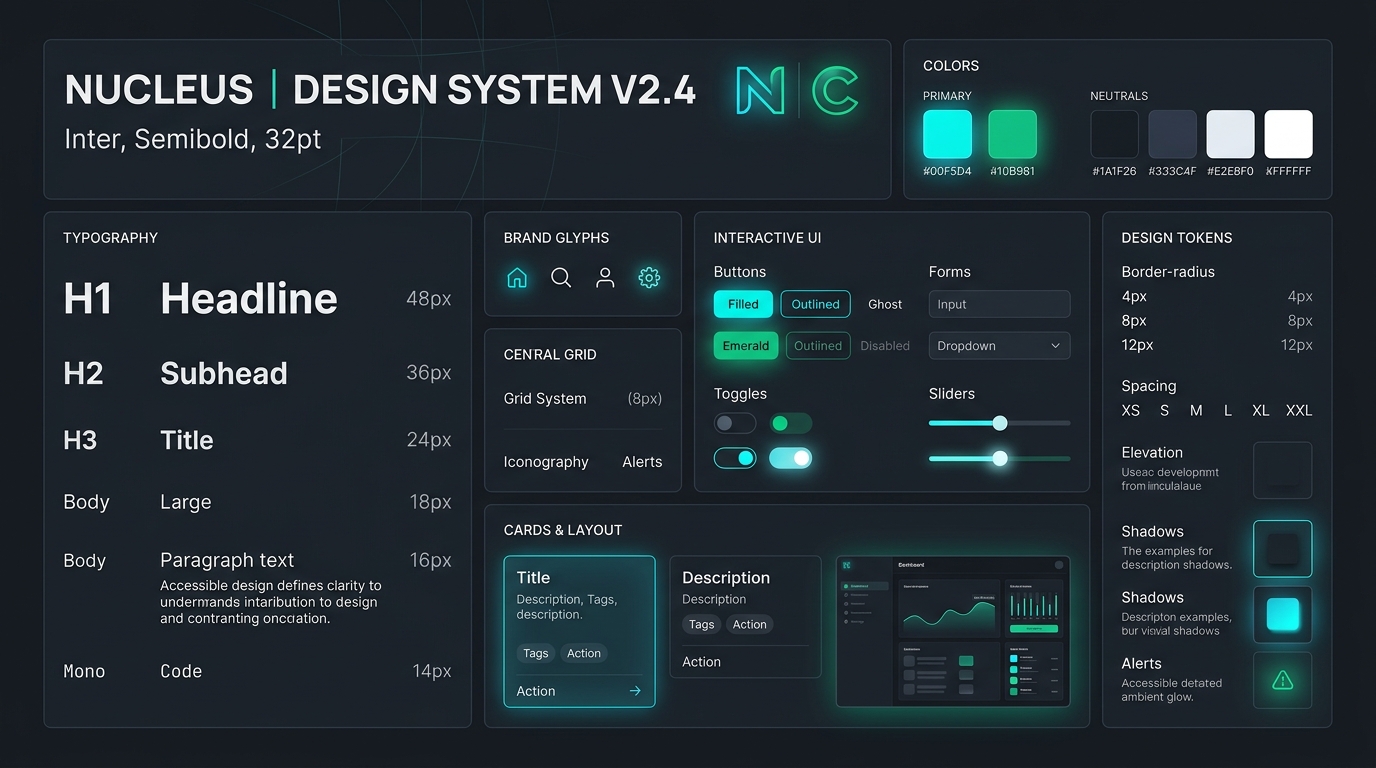Image resolution: width=1376 pixels, height=768 pixels.
Task: Click the Ghost button
Action: click(885, 304)
